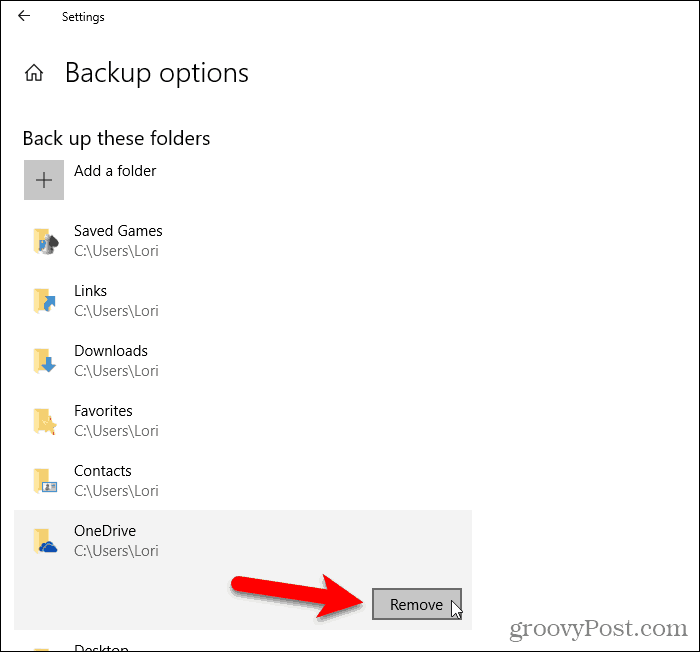Click the Backup options page title
This screenshot has height=652, width=700.
click(157, 73)
